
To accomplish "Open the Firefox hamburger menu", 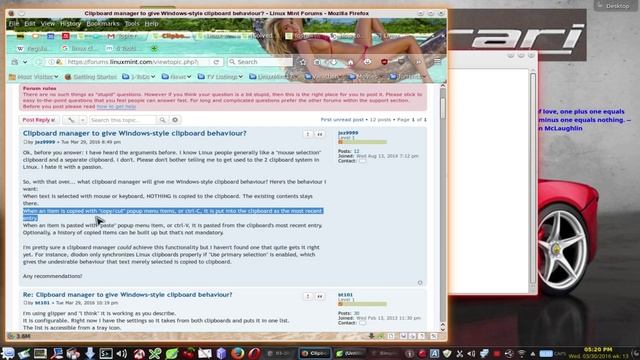I will pyautogui.click(x=437, y=62).
